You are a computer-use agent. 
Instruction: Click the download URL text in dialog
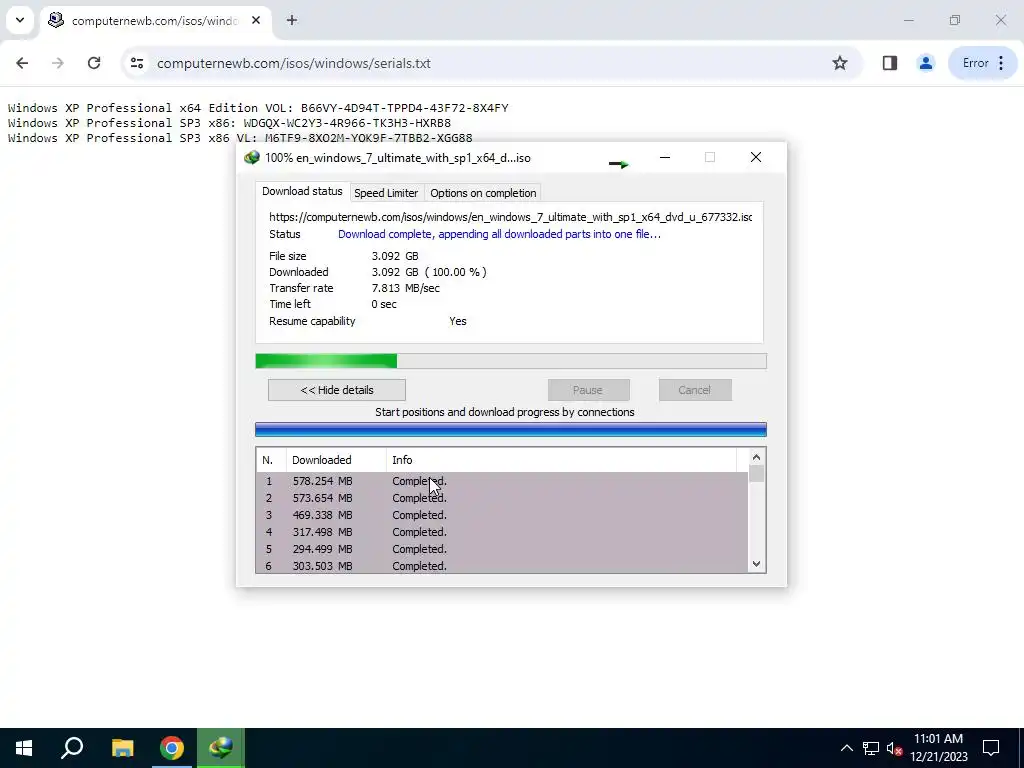point(510,217)
